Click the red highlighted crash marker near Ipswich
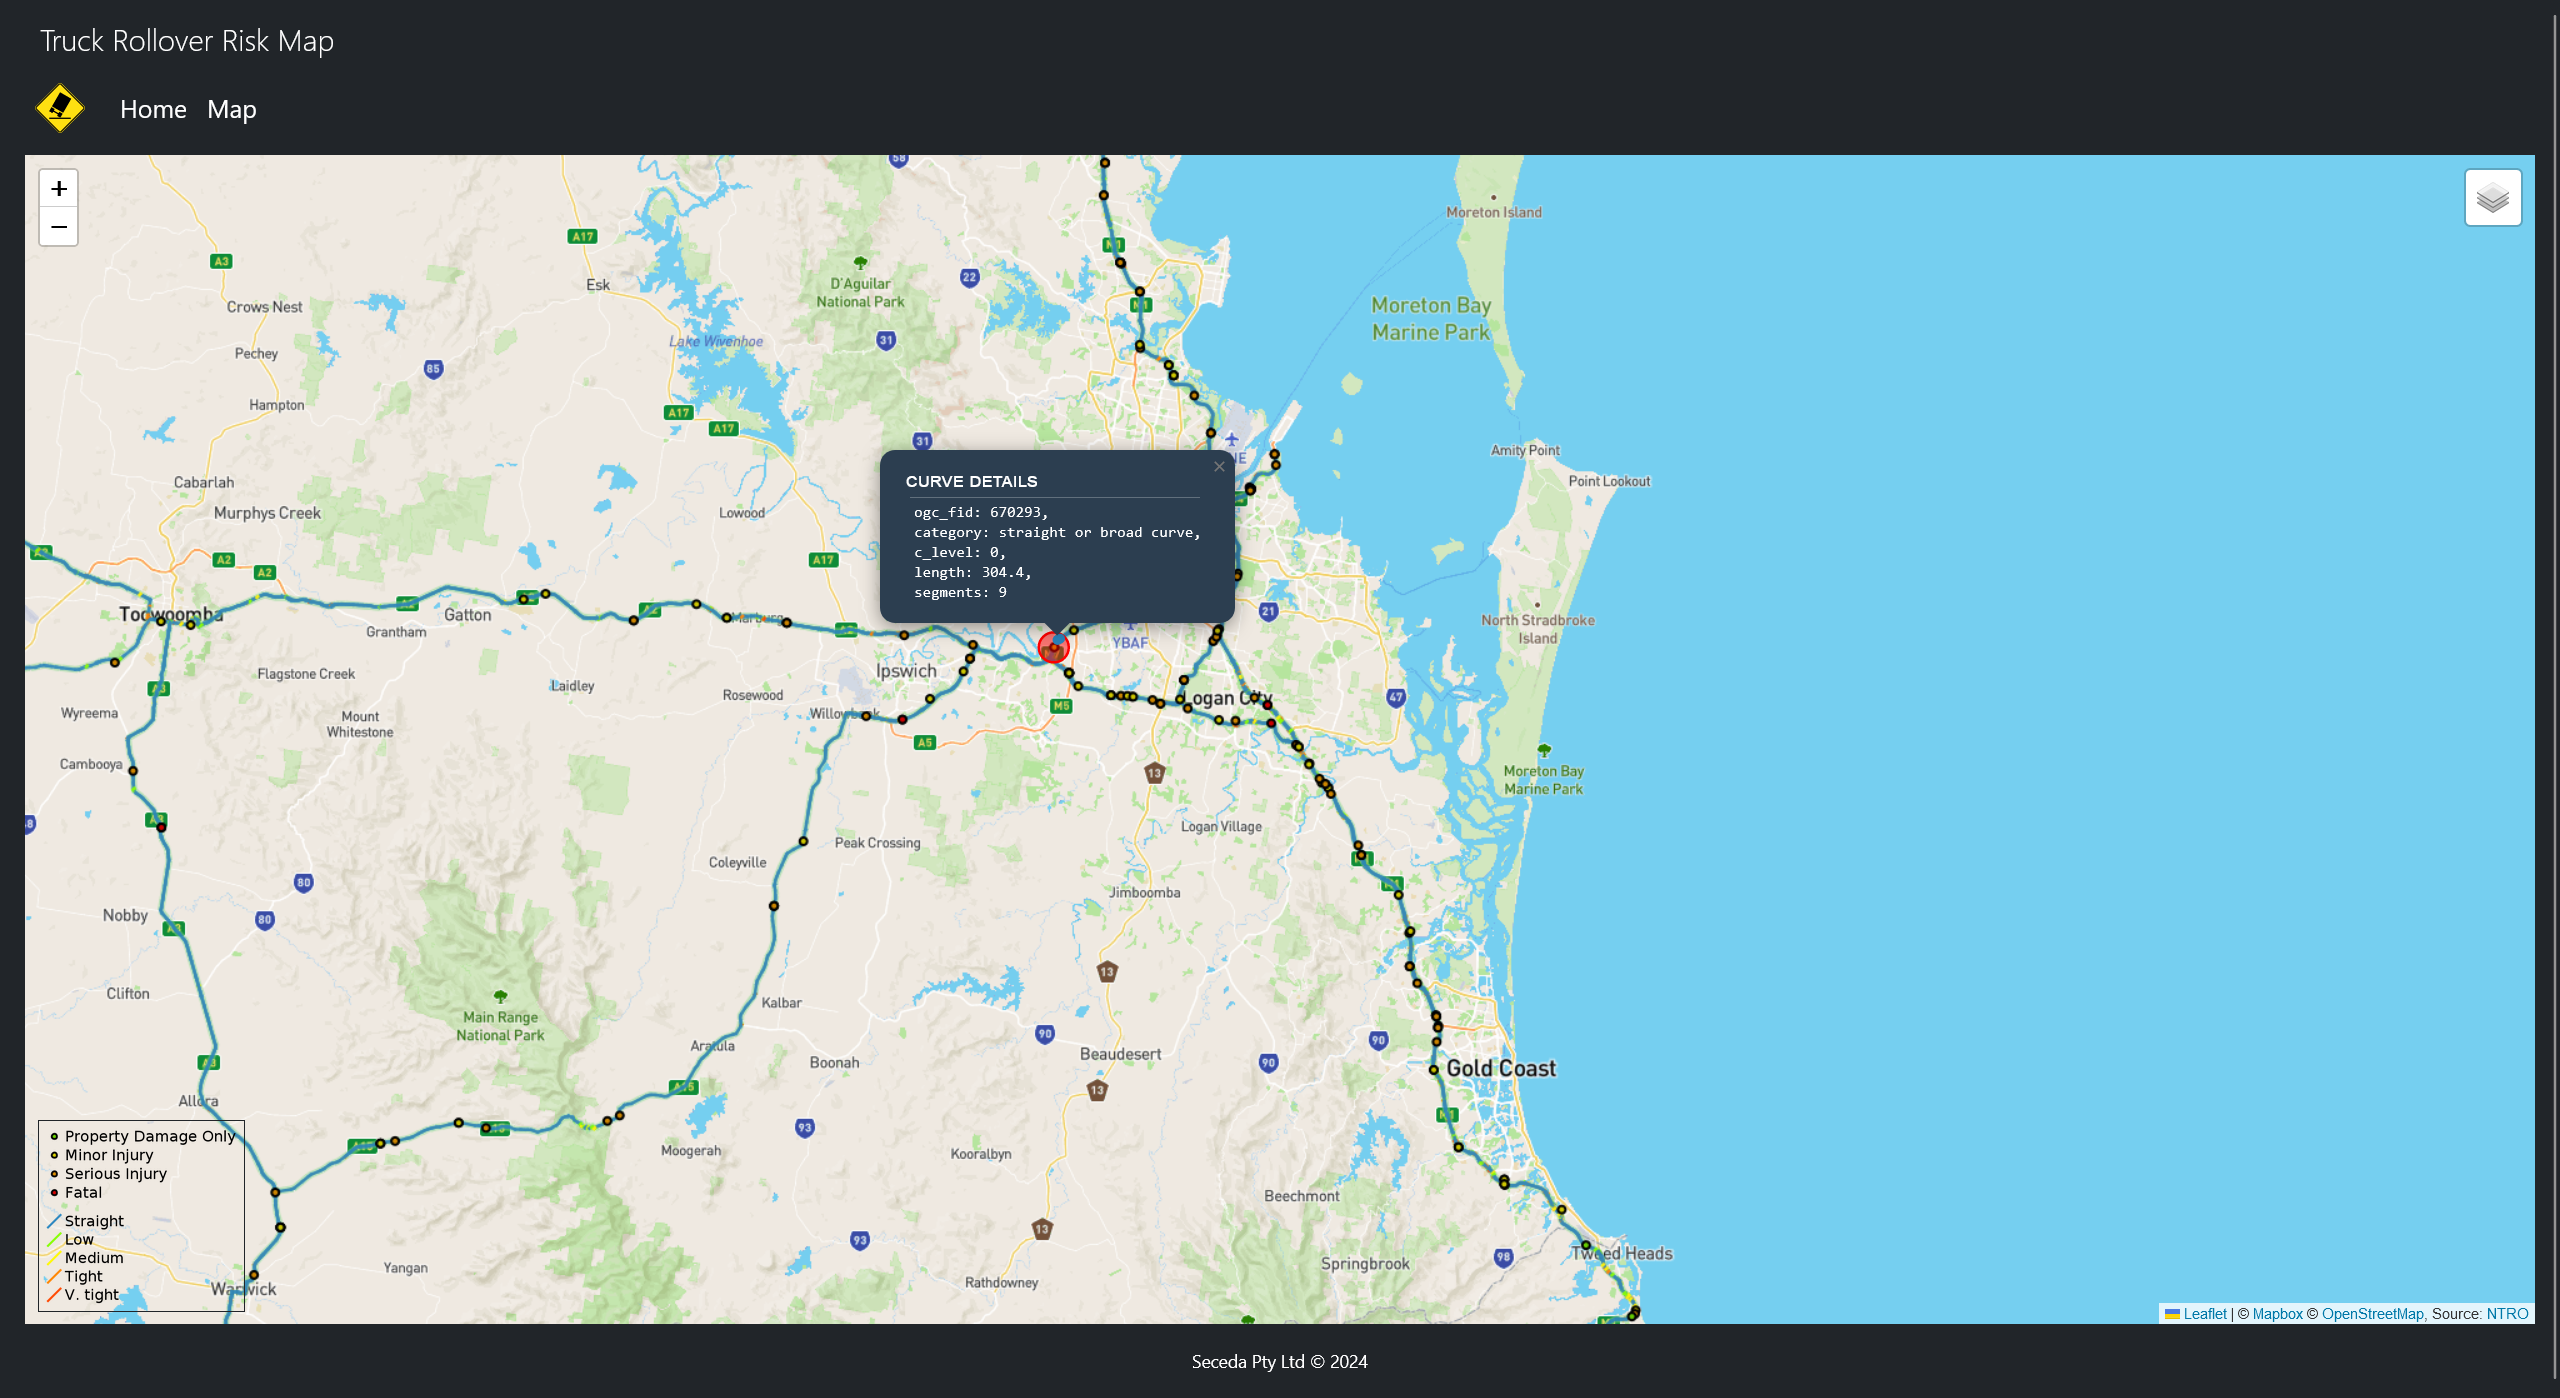The height and width of the screenshot is (1398, 2560). click(x=1053, y=648)
